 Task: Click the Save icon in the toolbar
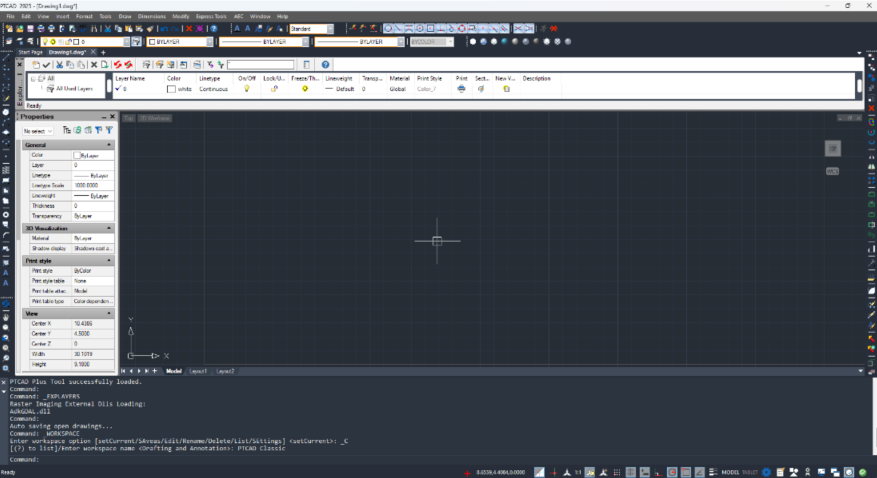point(30,29)
